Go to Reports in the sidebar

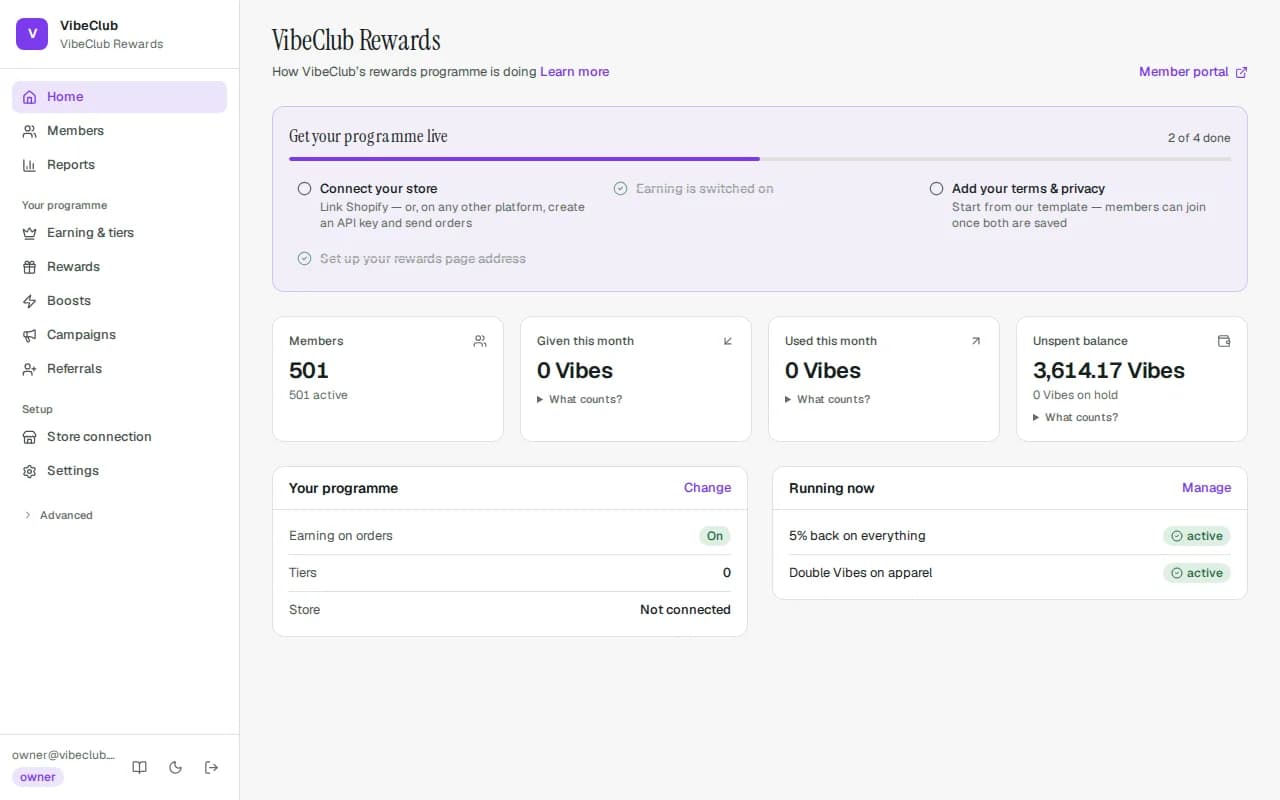120,165
